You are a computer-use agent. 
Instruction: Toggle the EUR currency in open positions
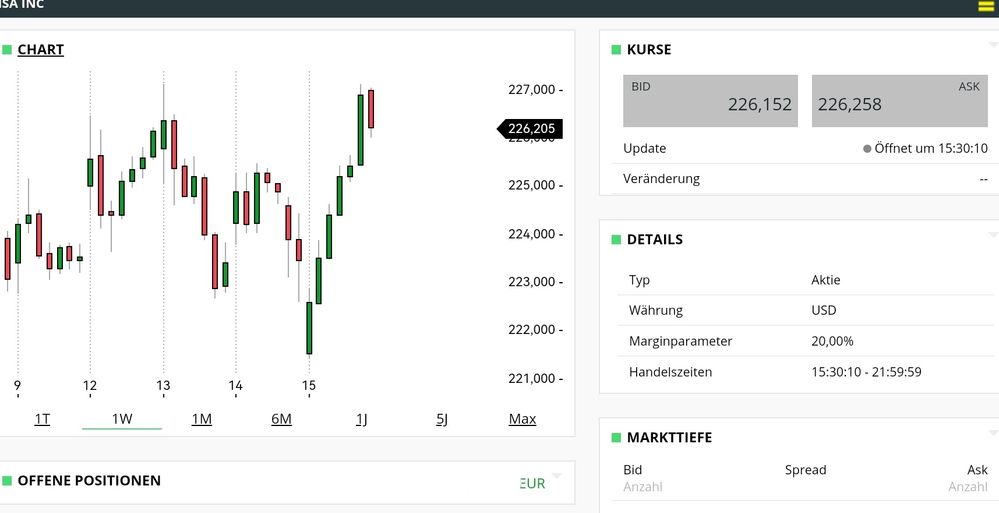533,483
